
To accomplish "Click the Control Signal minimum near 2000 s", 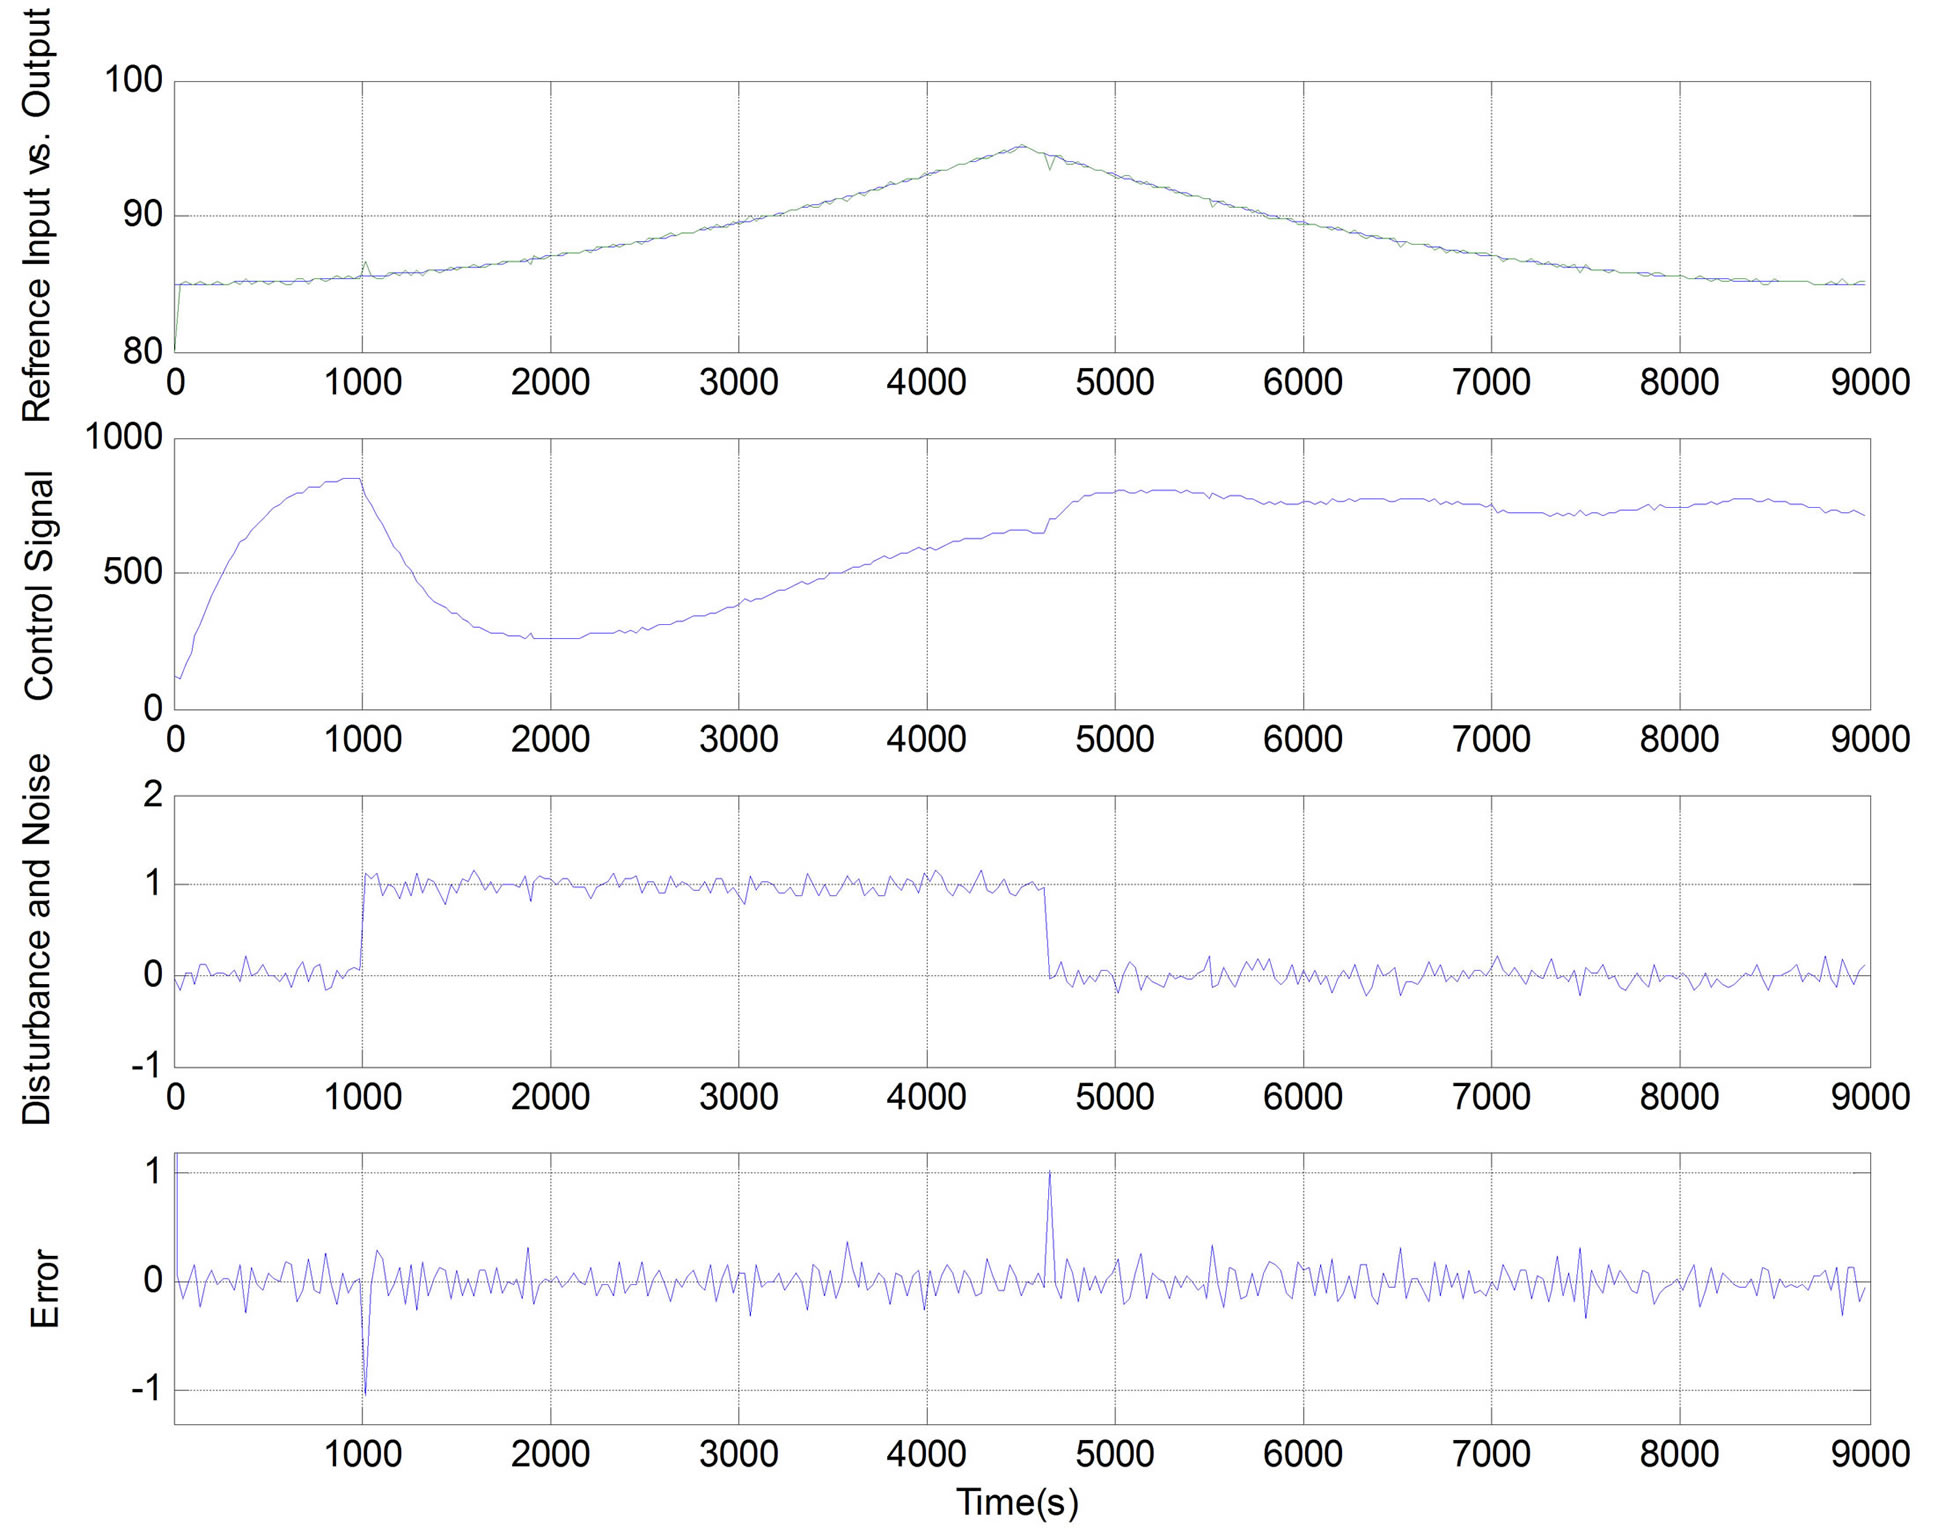I will pos(556,638).
